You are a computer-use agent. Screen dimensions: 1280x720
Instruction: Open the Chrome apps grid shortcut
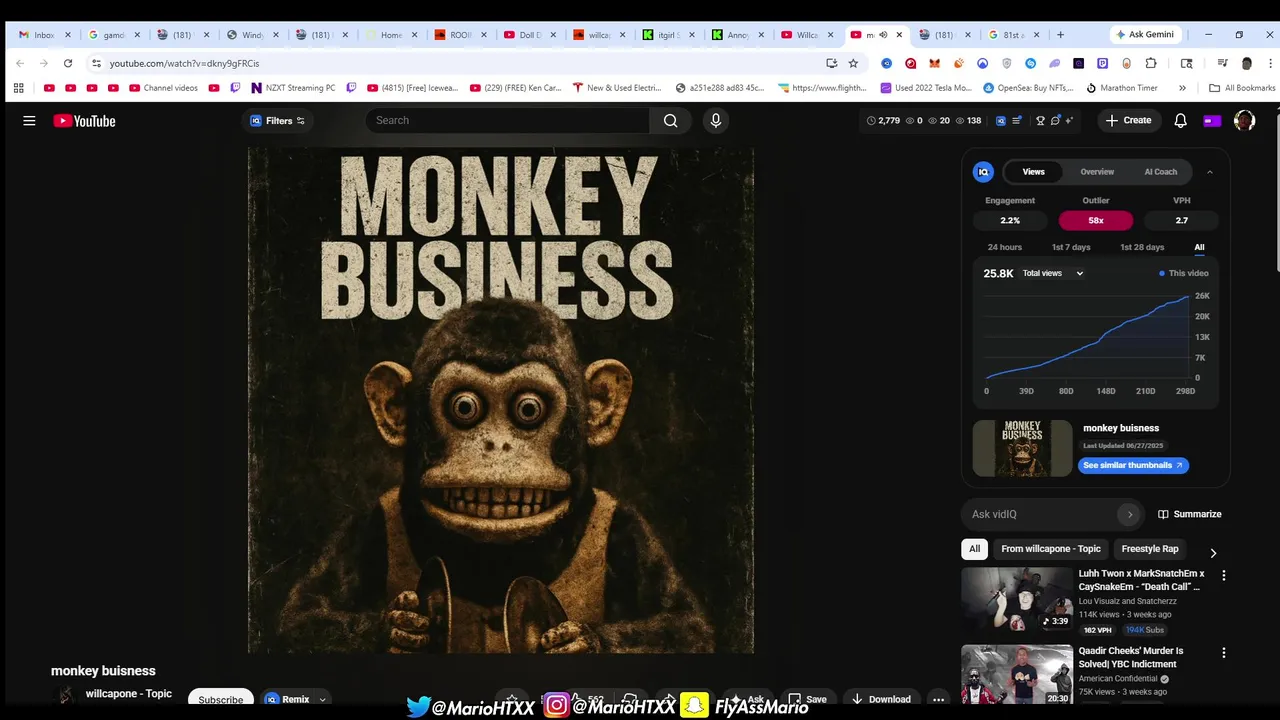click(18, 88)
